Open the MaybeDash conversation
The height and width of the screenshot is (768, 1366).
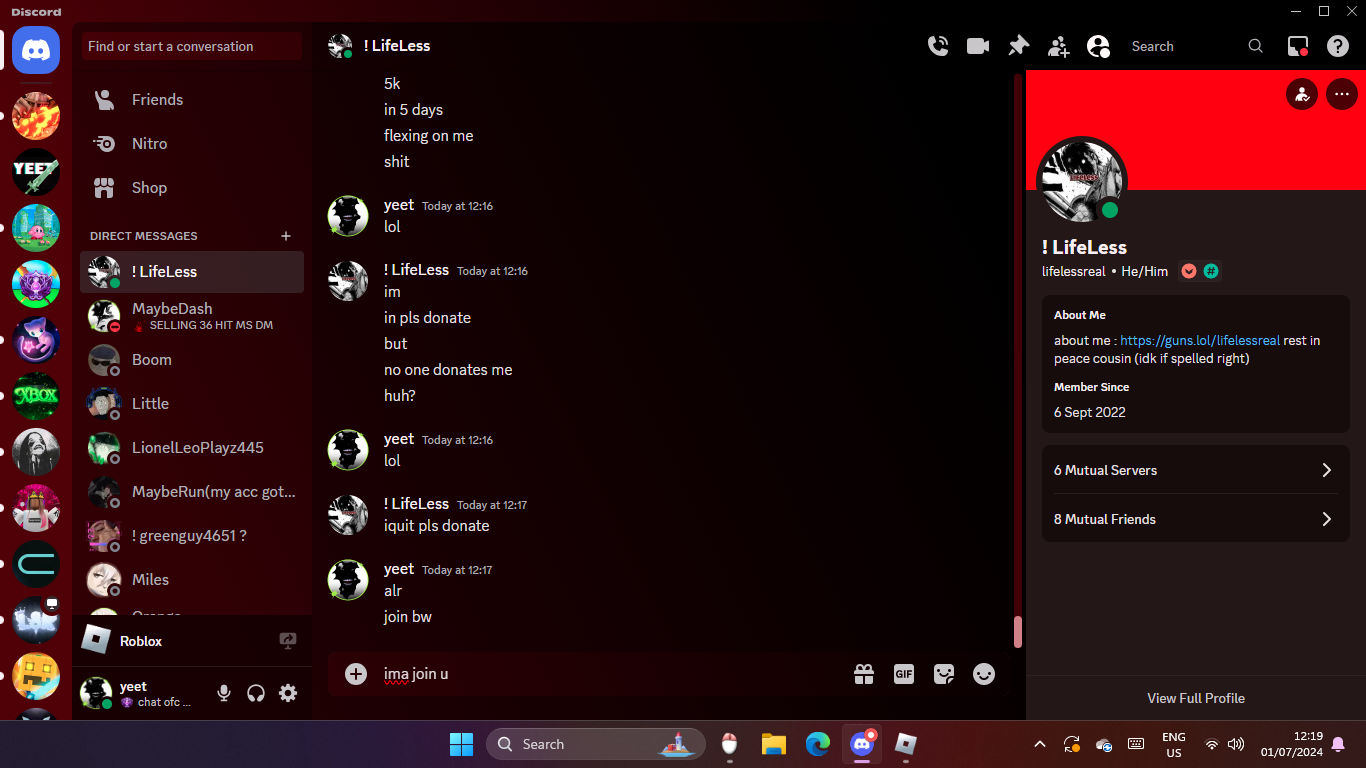click(192, 316)
